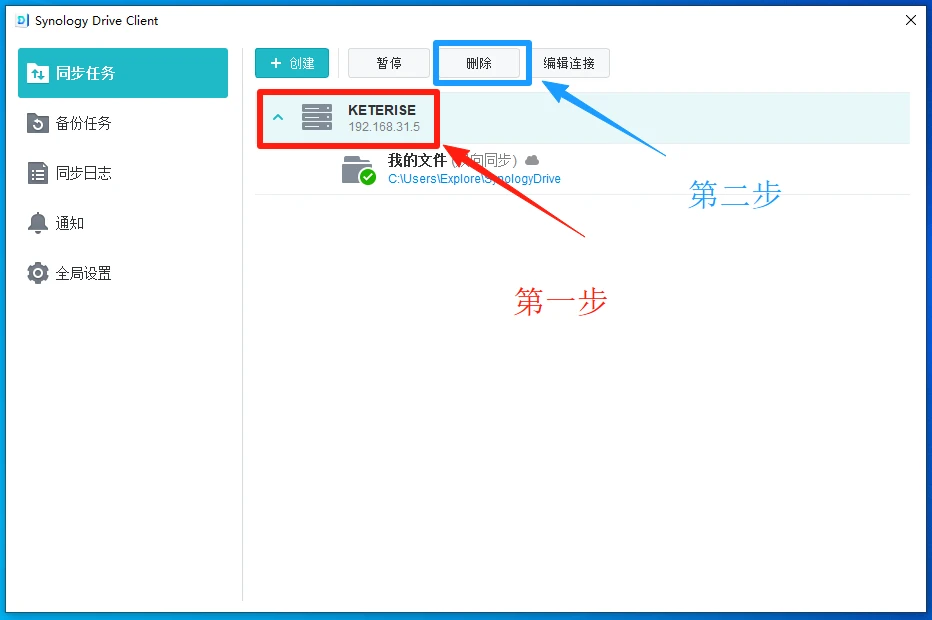Open the 同步任务 sync tasks section
The width and height of the screenshot is (932, 620).
tap(123, 73)
